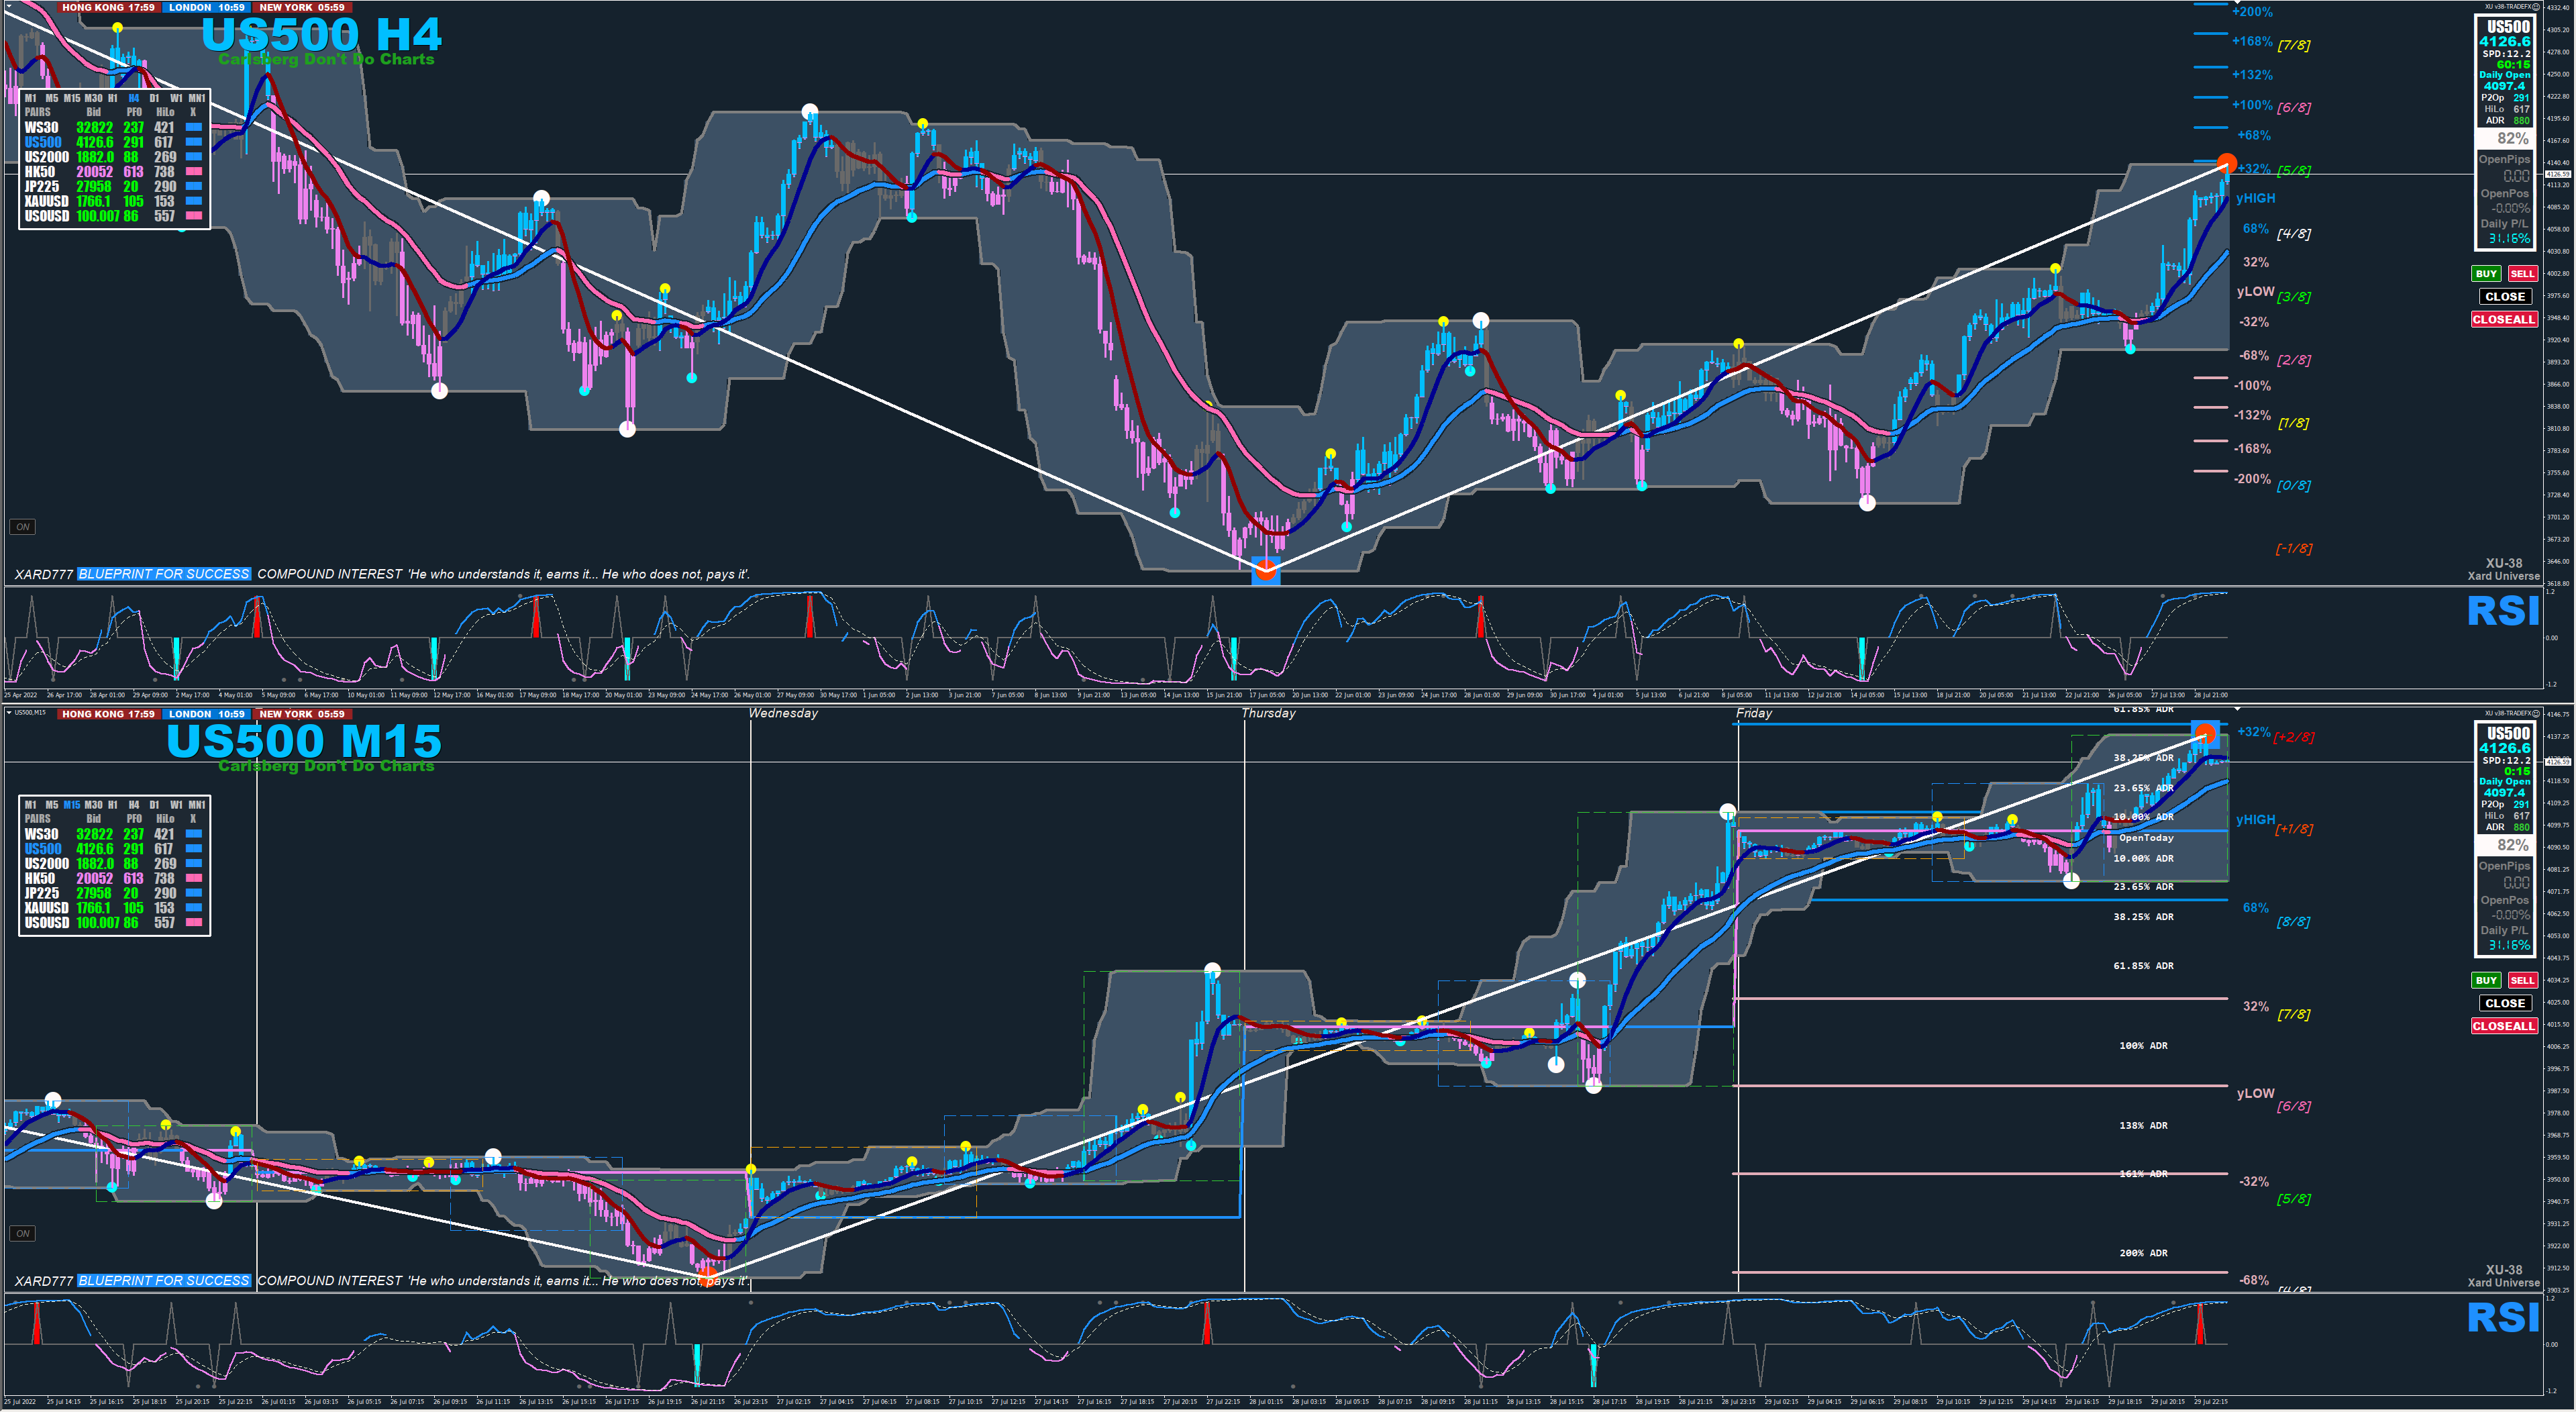Click NEW YORK session clock on M15 chart
The width and height of the screenshot is (2576, 1412).
tap(302, 714)
